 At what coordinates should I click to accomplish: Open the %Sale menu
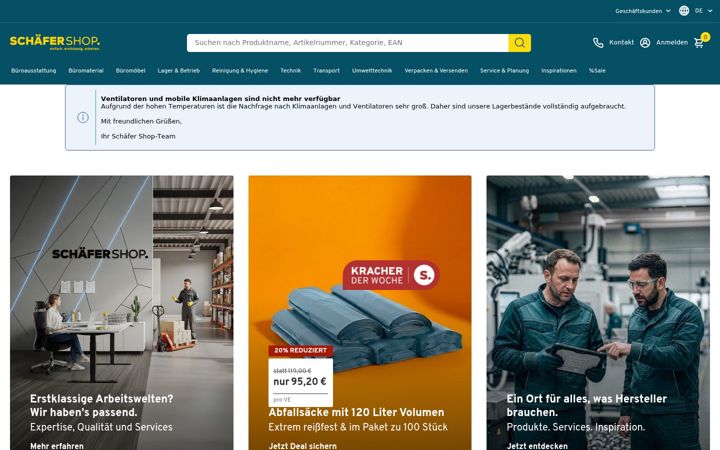point(597,71)
